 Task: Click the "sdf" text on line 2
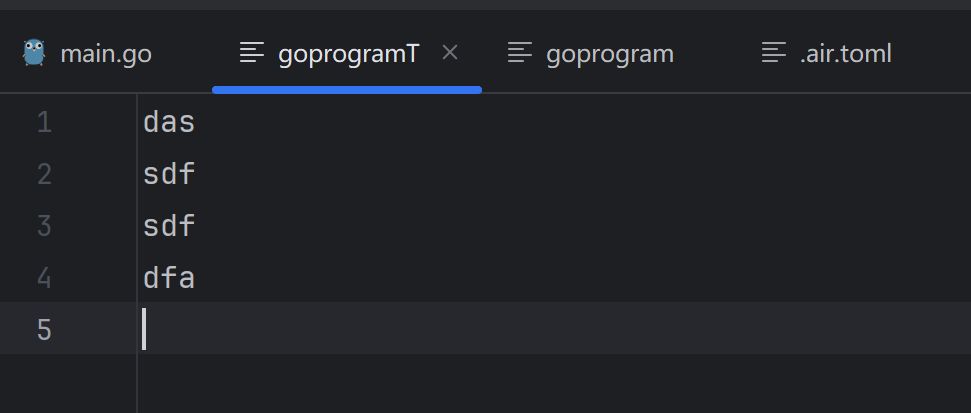point(169,175)
